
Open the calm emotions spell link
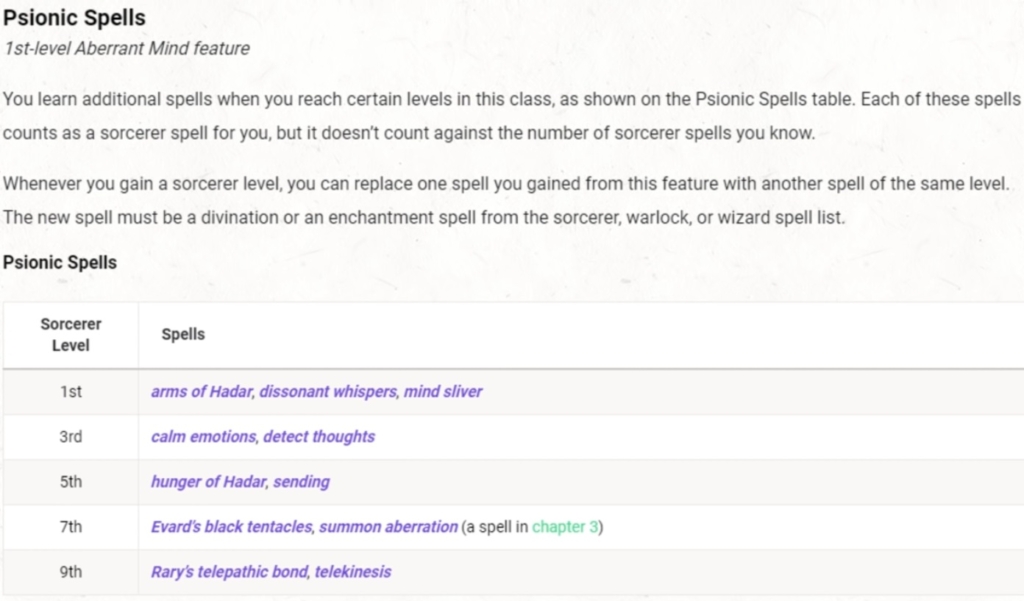tap(203, 436)
